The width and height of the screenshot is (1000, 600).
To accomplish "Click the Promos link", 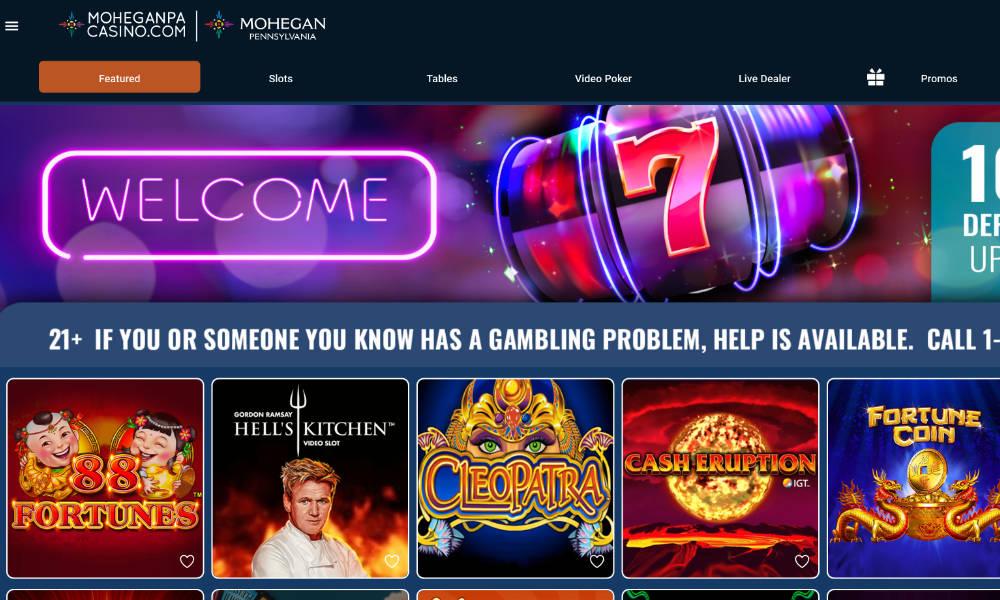I will pyautogui.click(x=939, y=78).
